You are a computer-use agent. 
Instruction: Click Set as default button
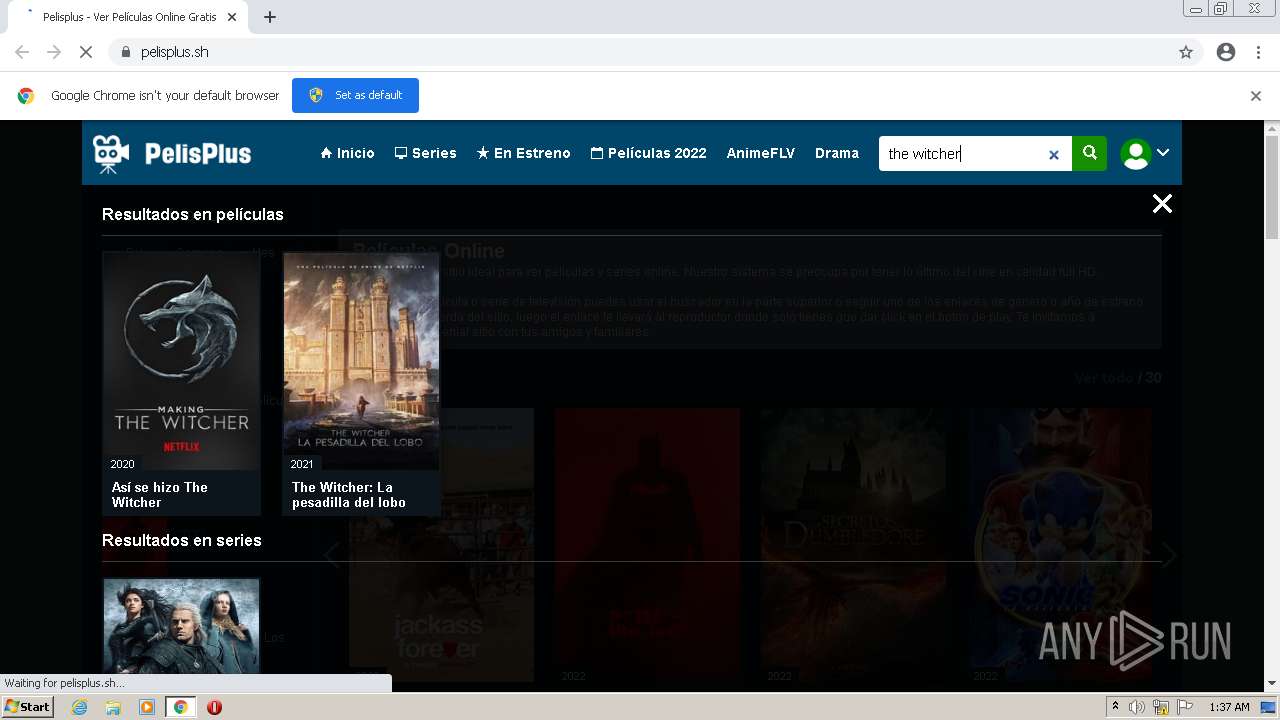click(355, 95)
